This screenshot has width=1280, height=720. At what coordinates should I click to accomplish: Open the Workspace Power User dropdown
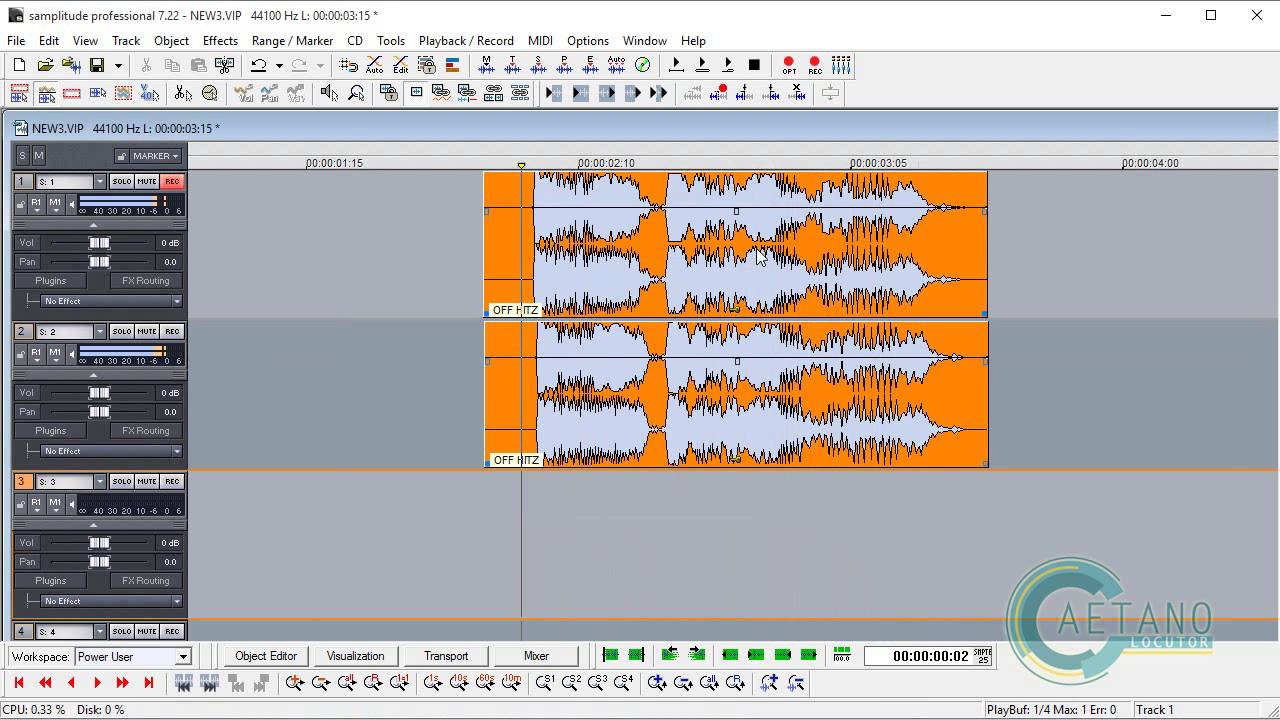coord(183,657)
